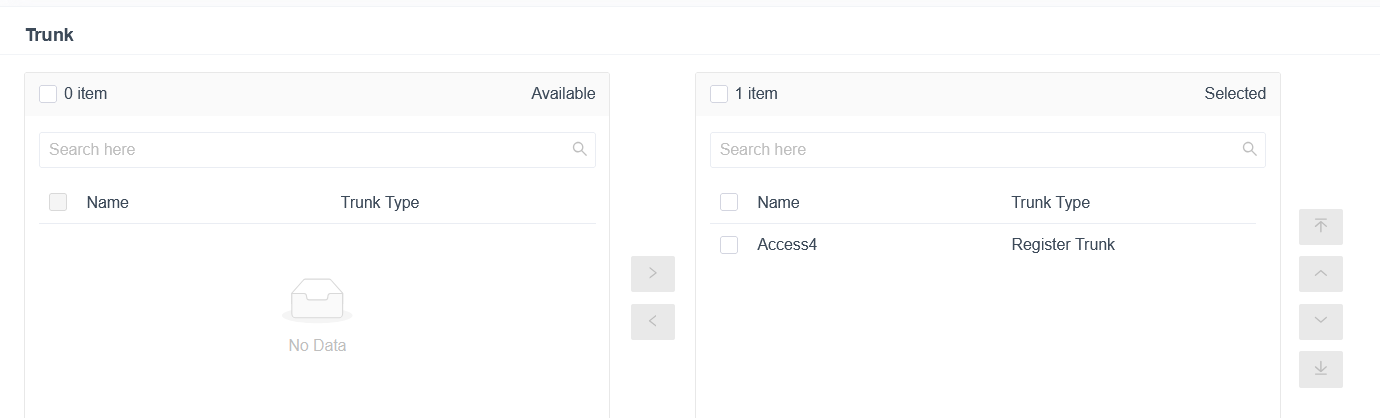Focus the Available panel search field
The height and width of the screenshot is (418, 1380).
pyautogui.click(x=317, y=150)
